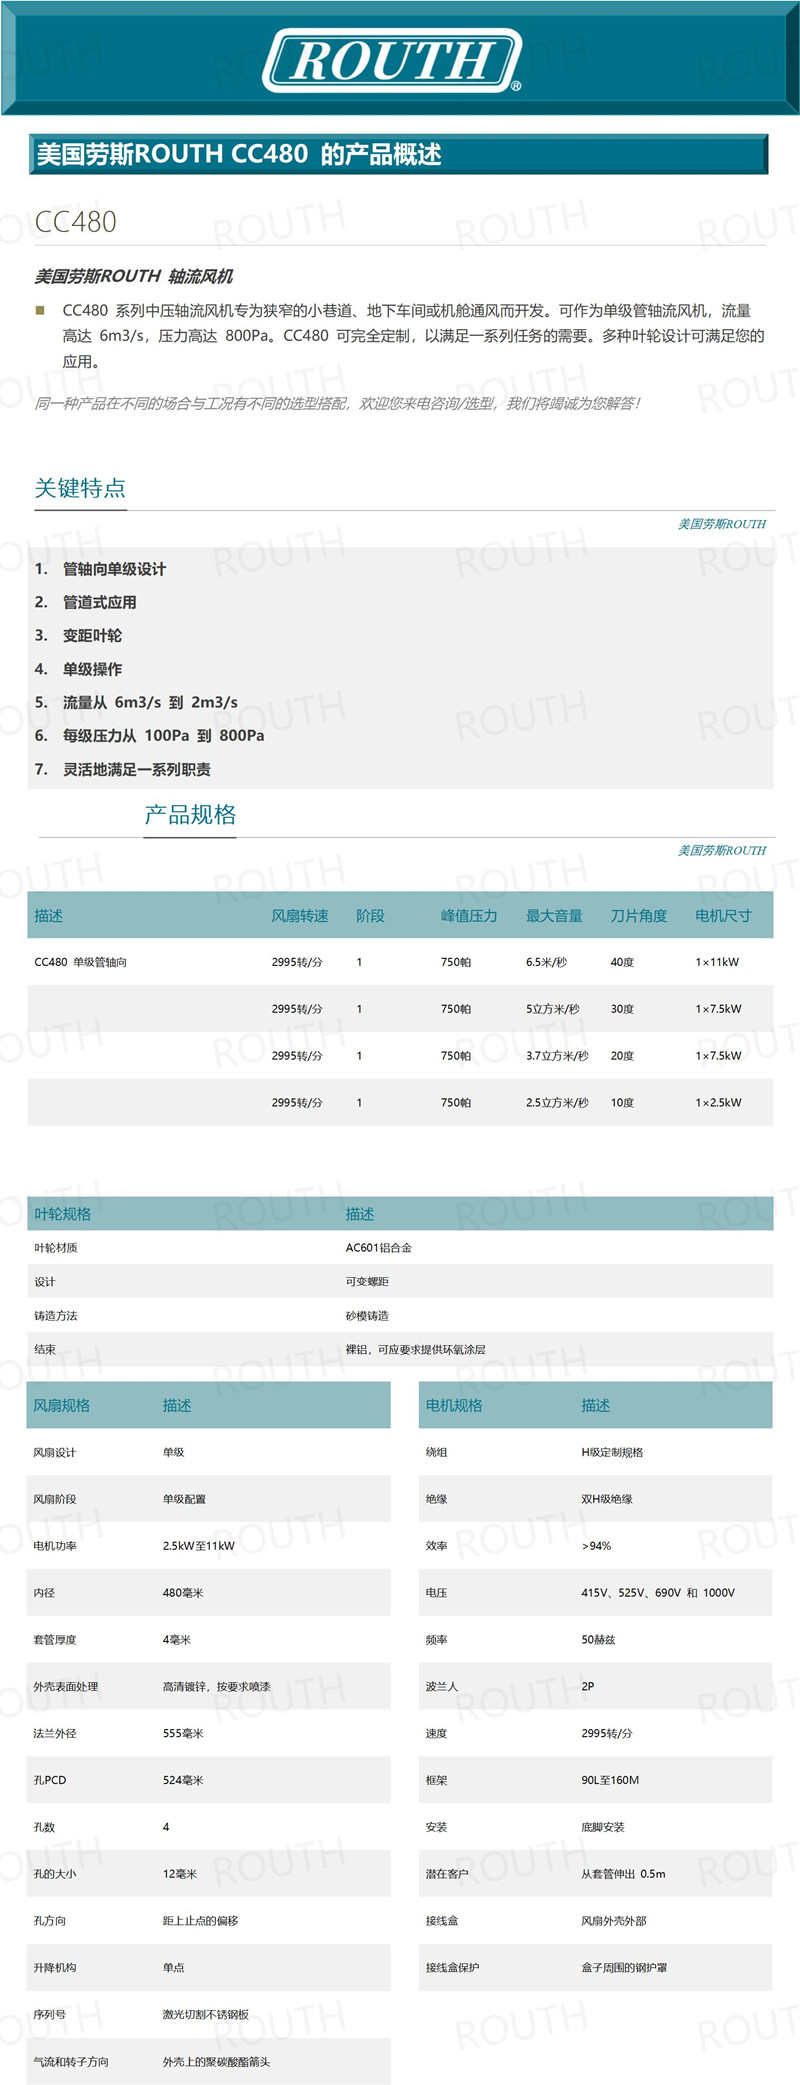Select the value "可变螺距"
The width and height of the screenshot is (800, 2085).
[367, 1282]
